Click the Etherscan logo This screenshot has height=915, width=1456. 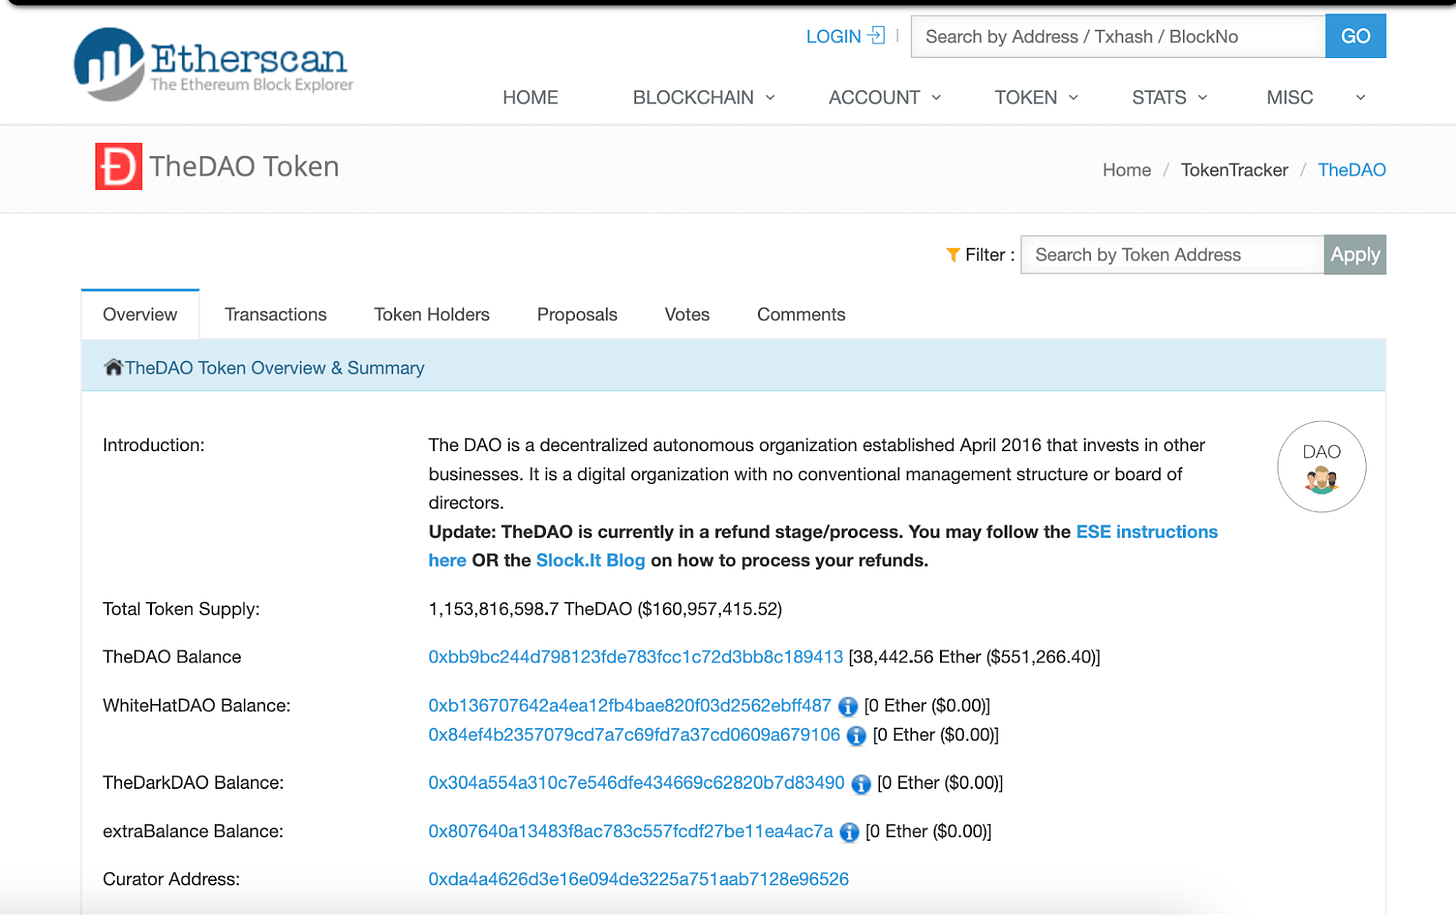coord(213,64)
